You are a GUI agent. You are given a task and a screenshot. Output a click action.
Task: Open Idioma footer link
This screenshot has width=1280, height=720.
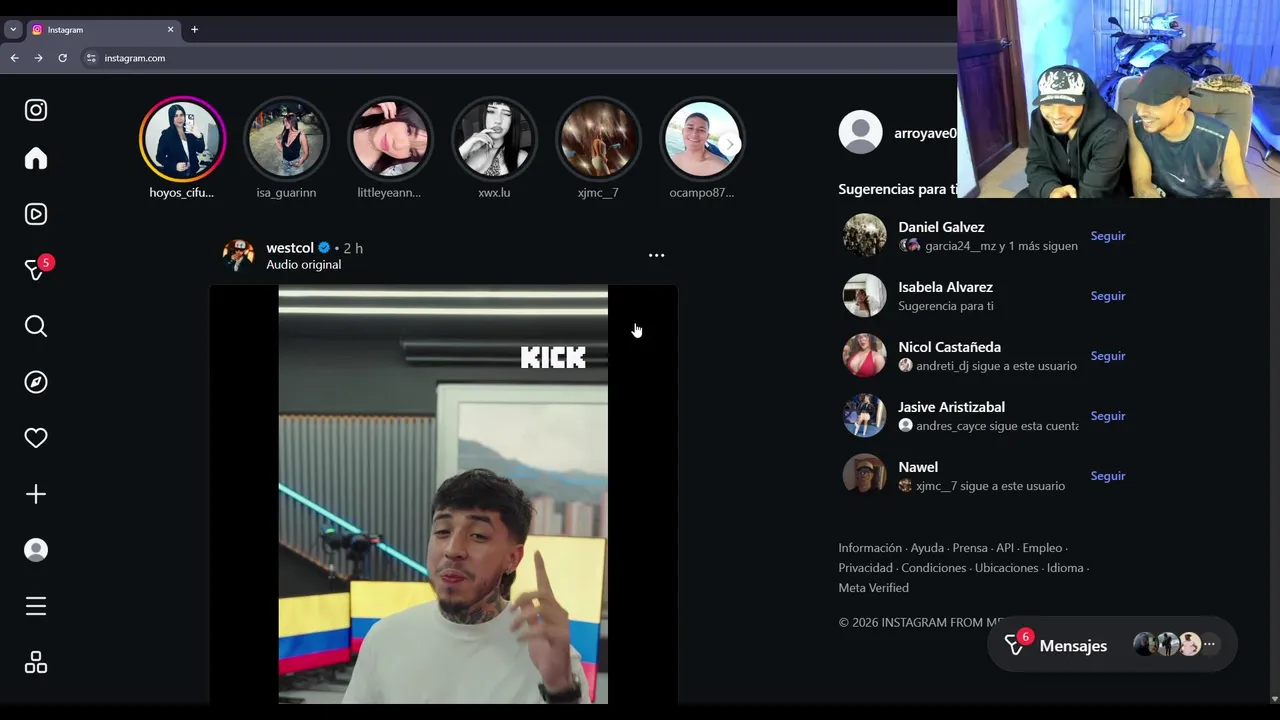(x=1065, y=568)
